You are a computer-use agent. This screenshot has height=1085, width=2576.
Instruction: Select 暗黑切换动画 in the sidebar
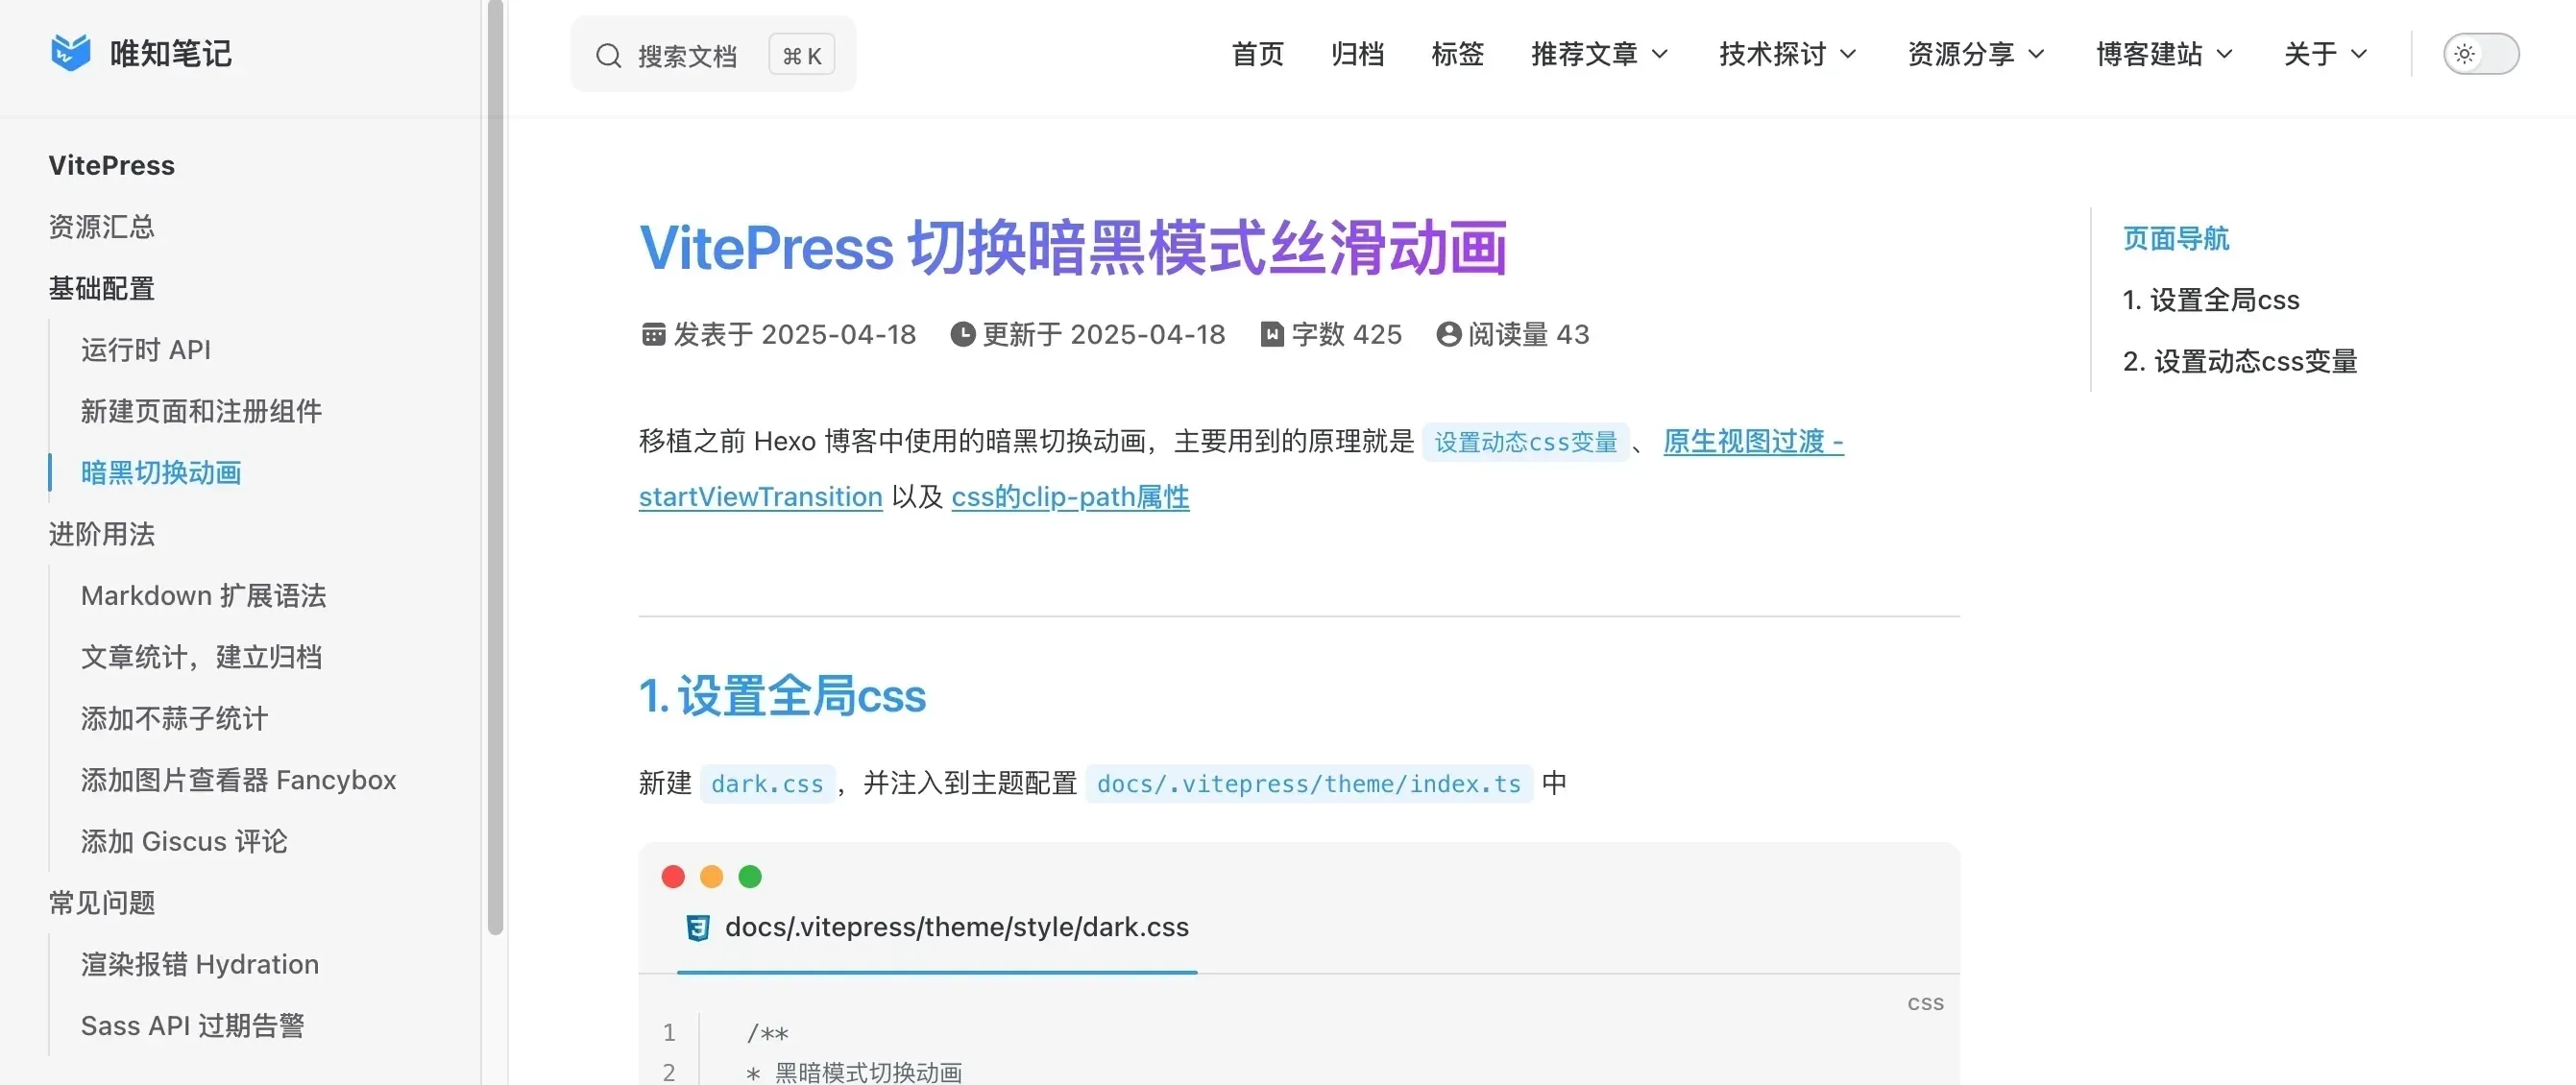tap(161, 473)
